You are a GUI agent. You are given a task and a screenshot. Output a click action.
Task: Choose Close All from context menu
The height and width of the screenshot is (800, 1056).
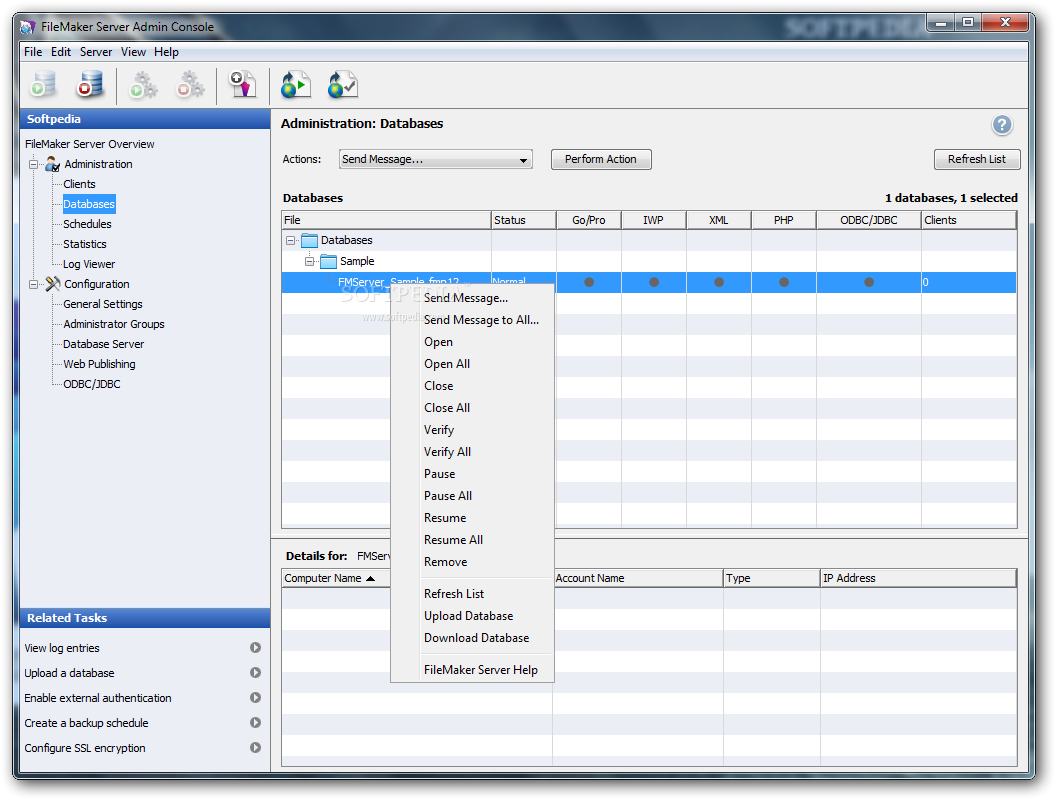[x=472, y=407]
